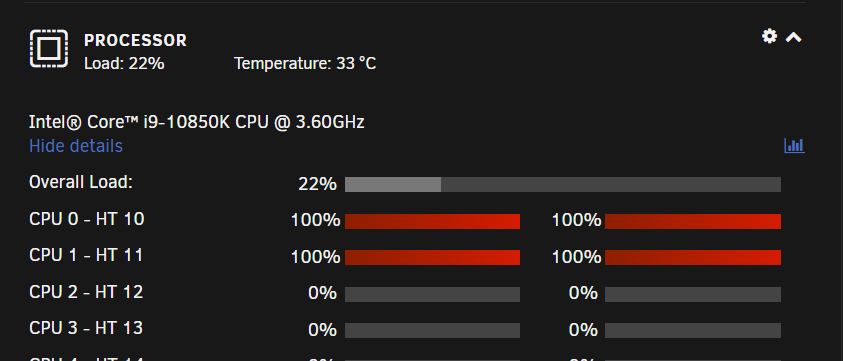The height and width of the screenshot is (361, 843).
Task: Select the CPU 2 - HT 12 label
Action: (86, 292)
